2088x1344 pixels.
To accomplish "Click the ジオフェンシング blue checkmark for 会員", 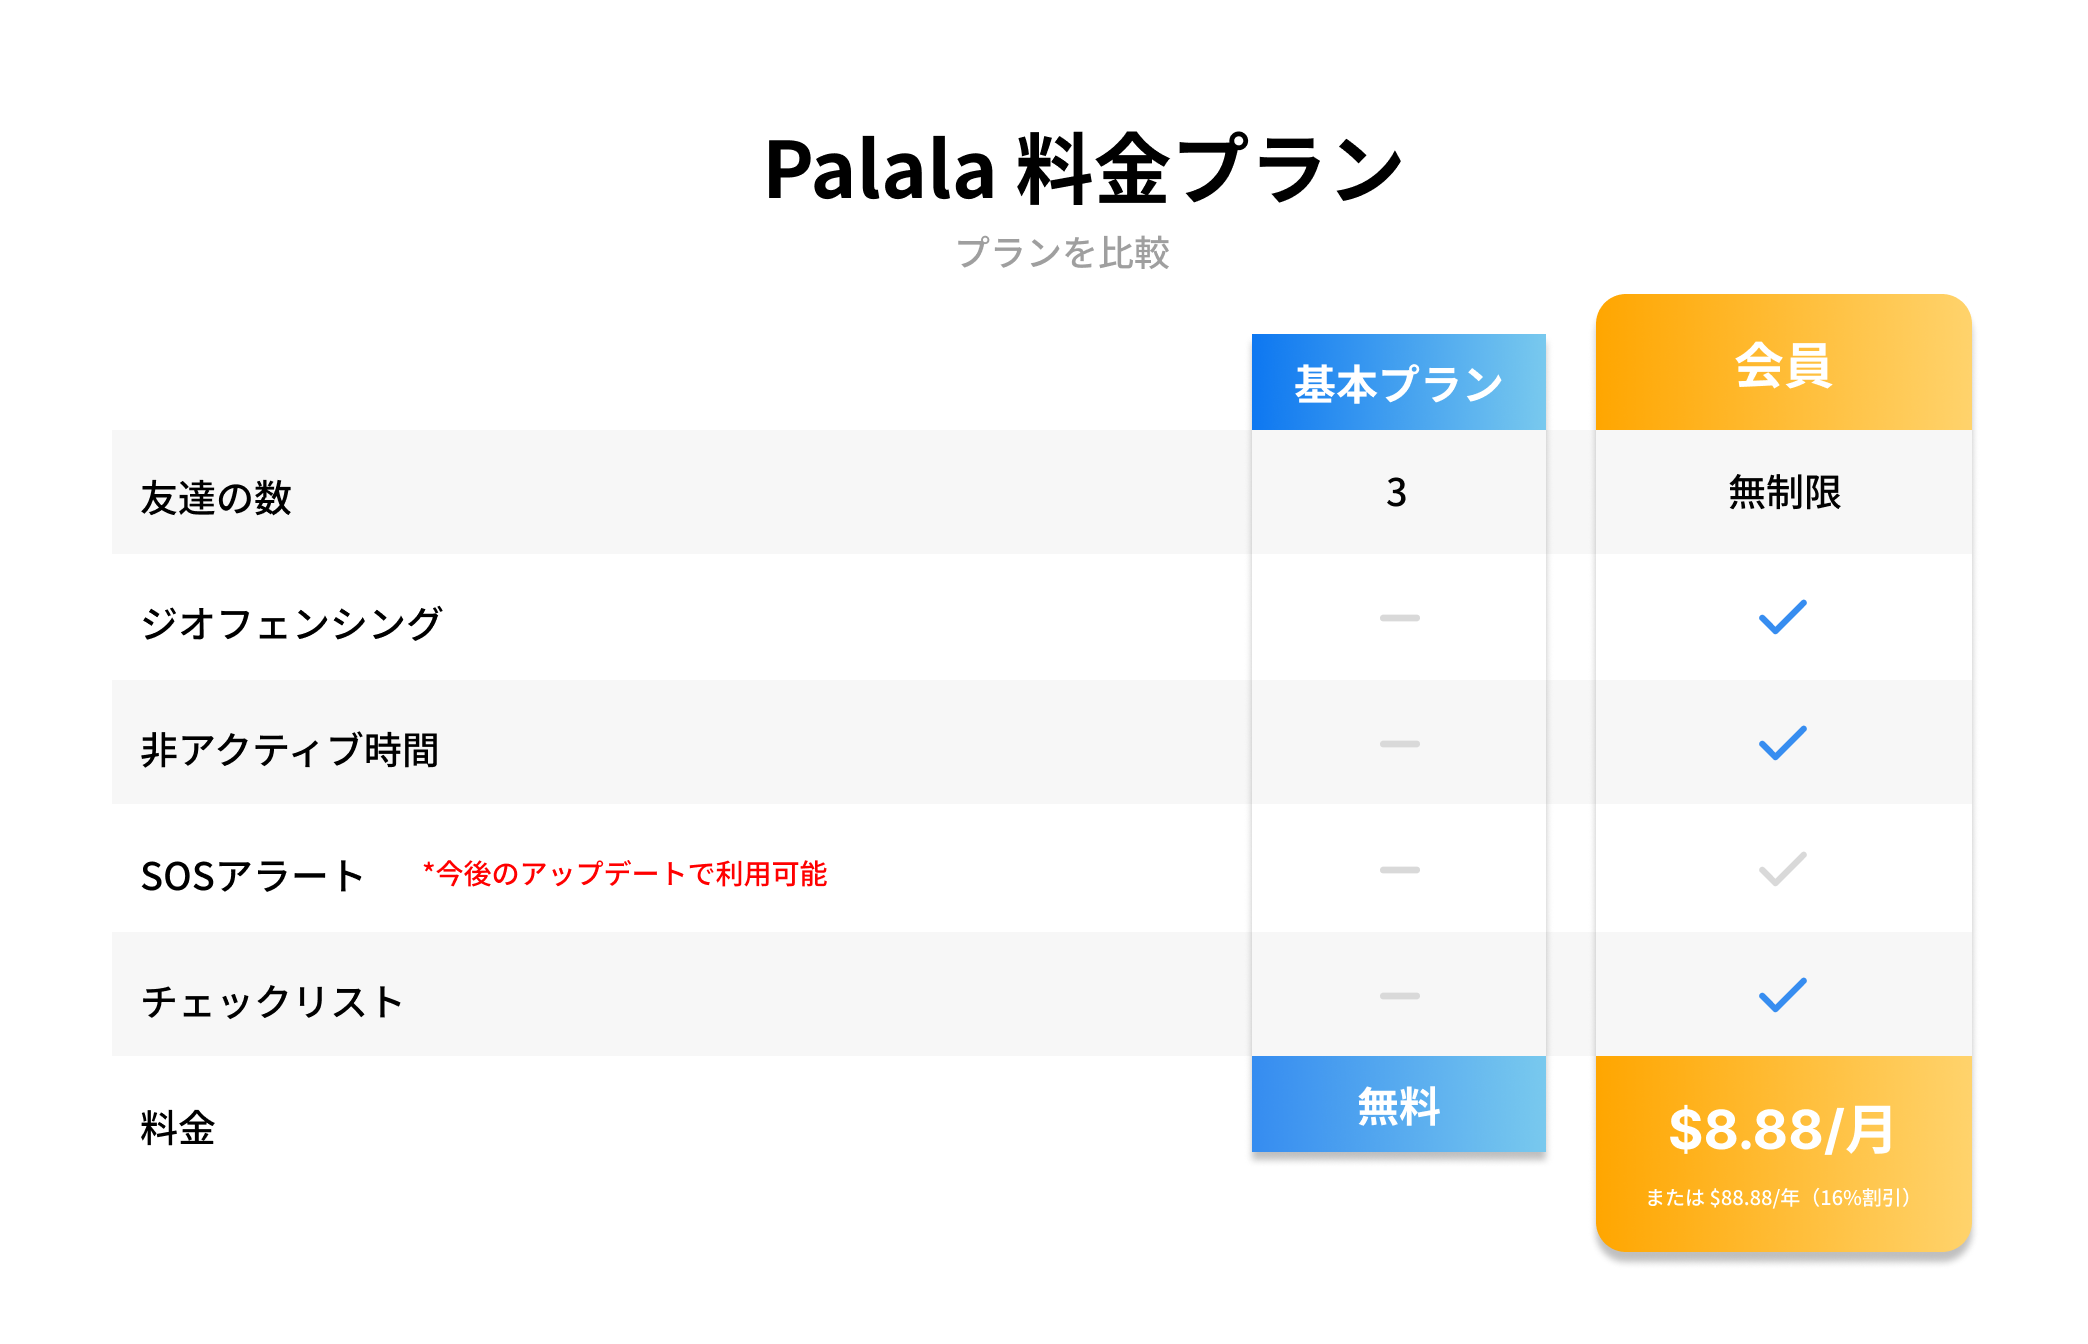I will [x=1782, y=617].
